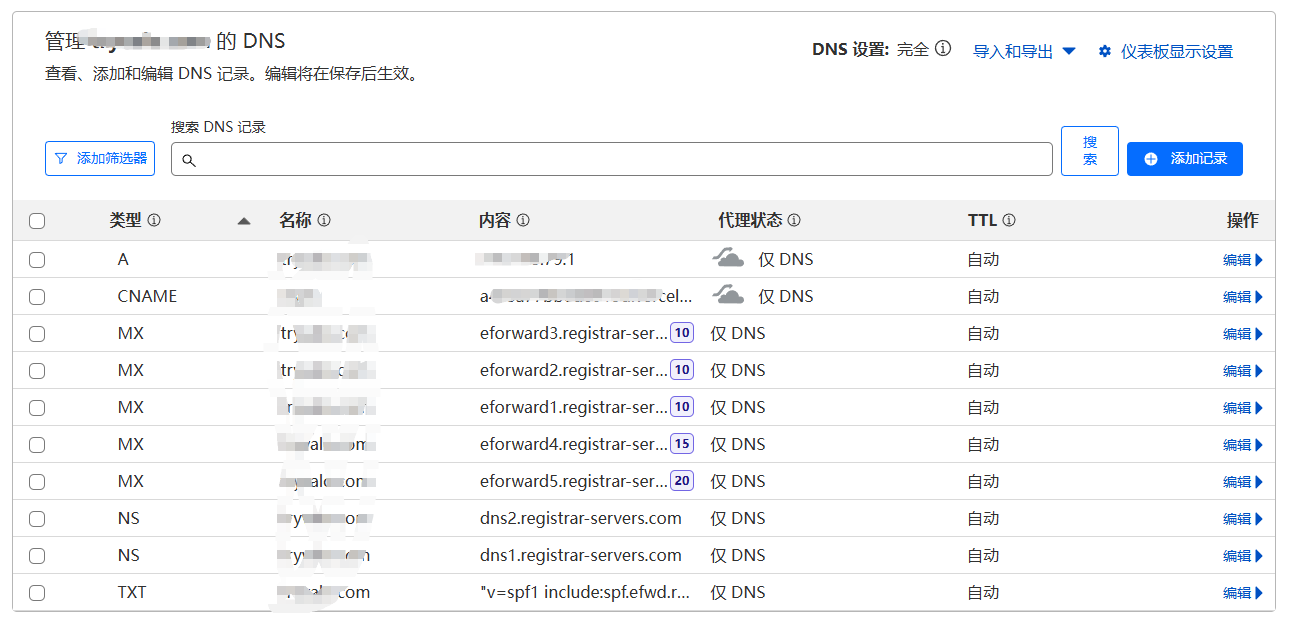Click the info icon next to 代理状态 header
Screen dimensions: 1295x621
click(794, 220)
